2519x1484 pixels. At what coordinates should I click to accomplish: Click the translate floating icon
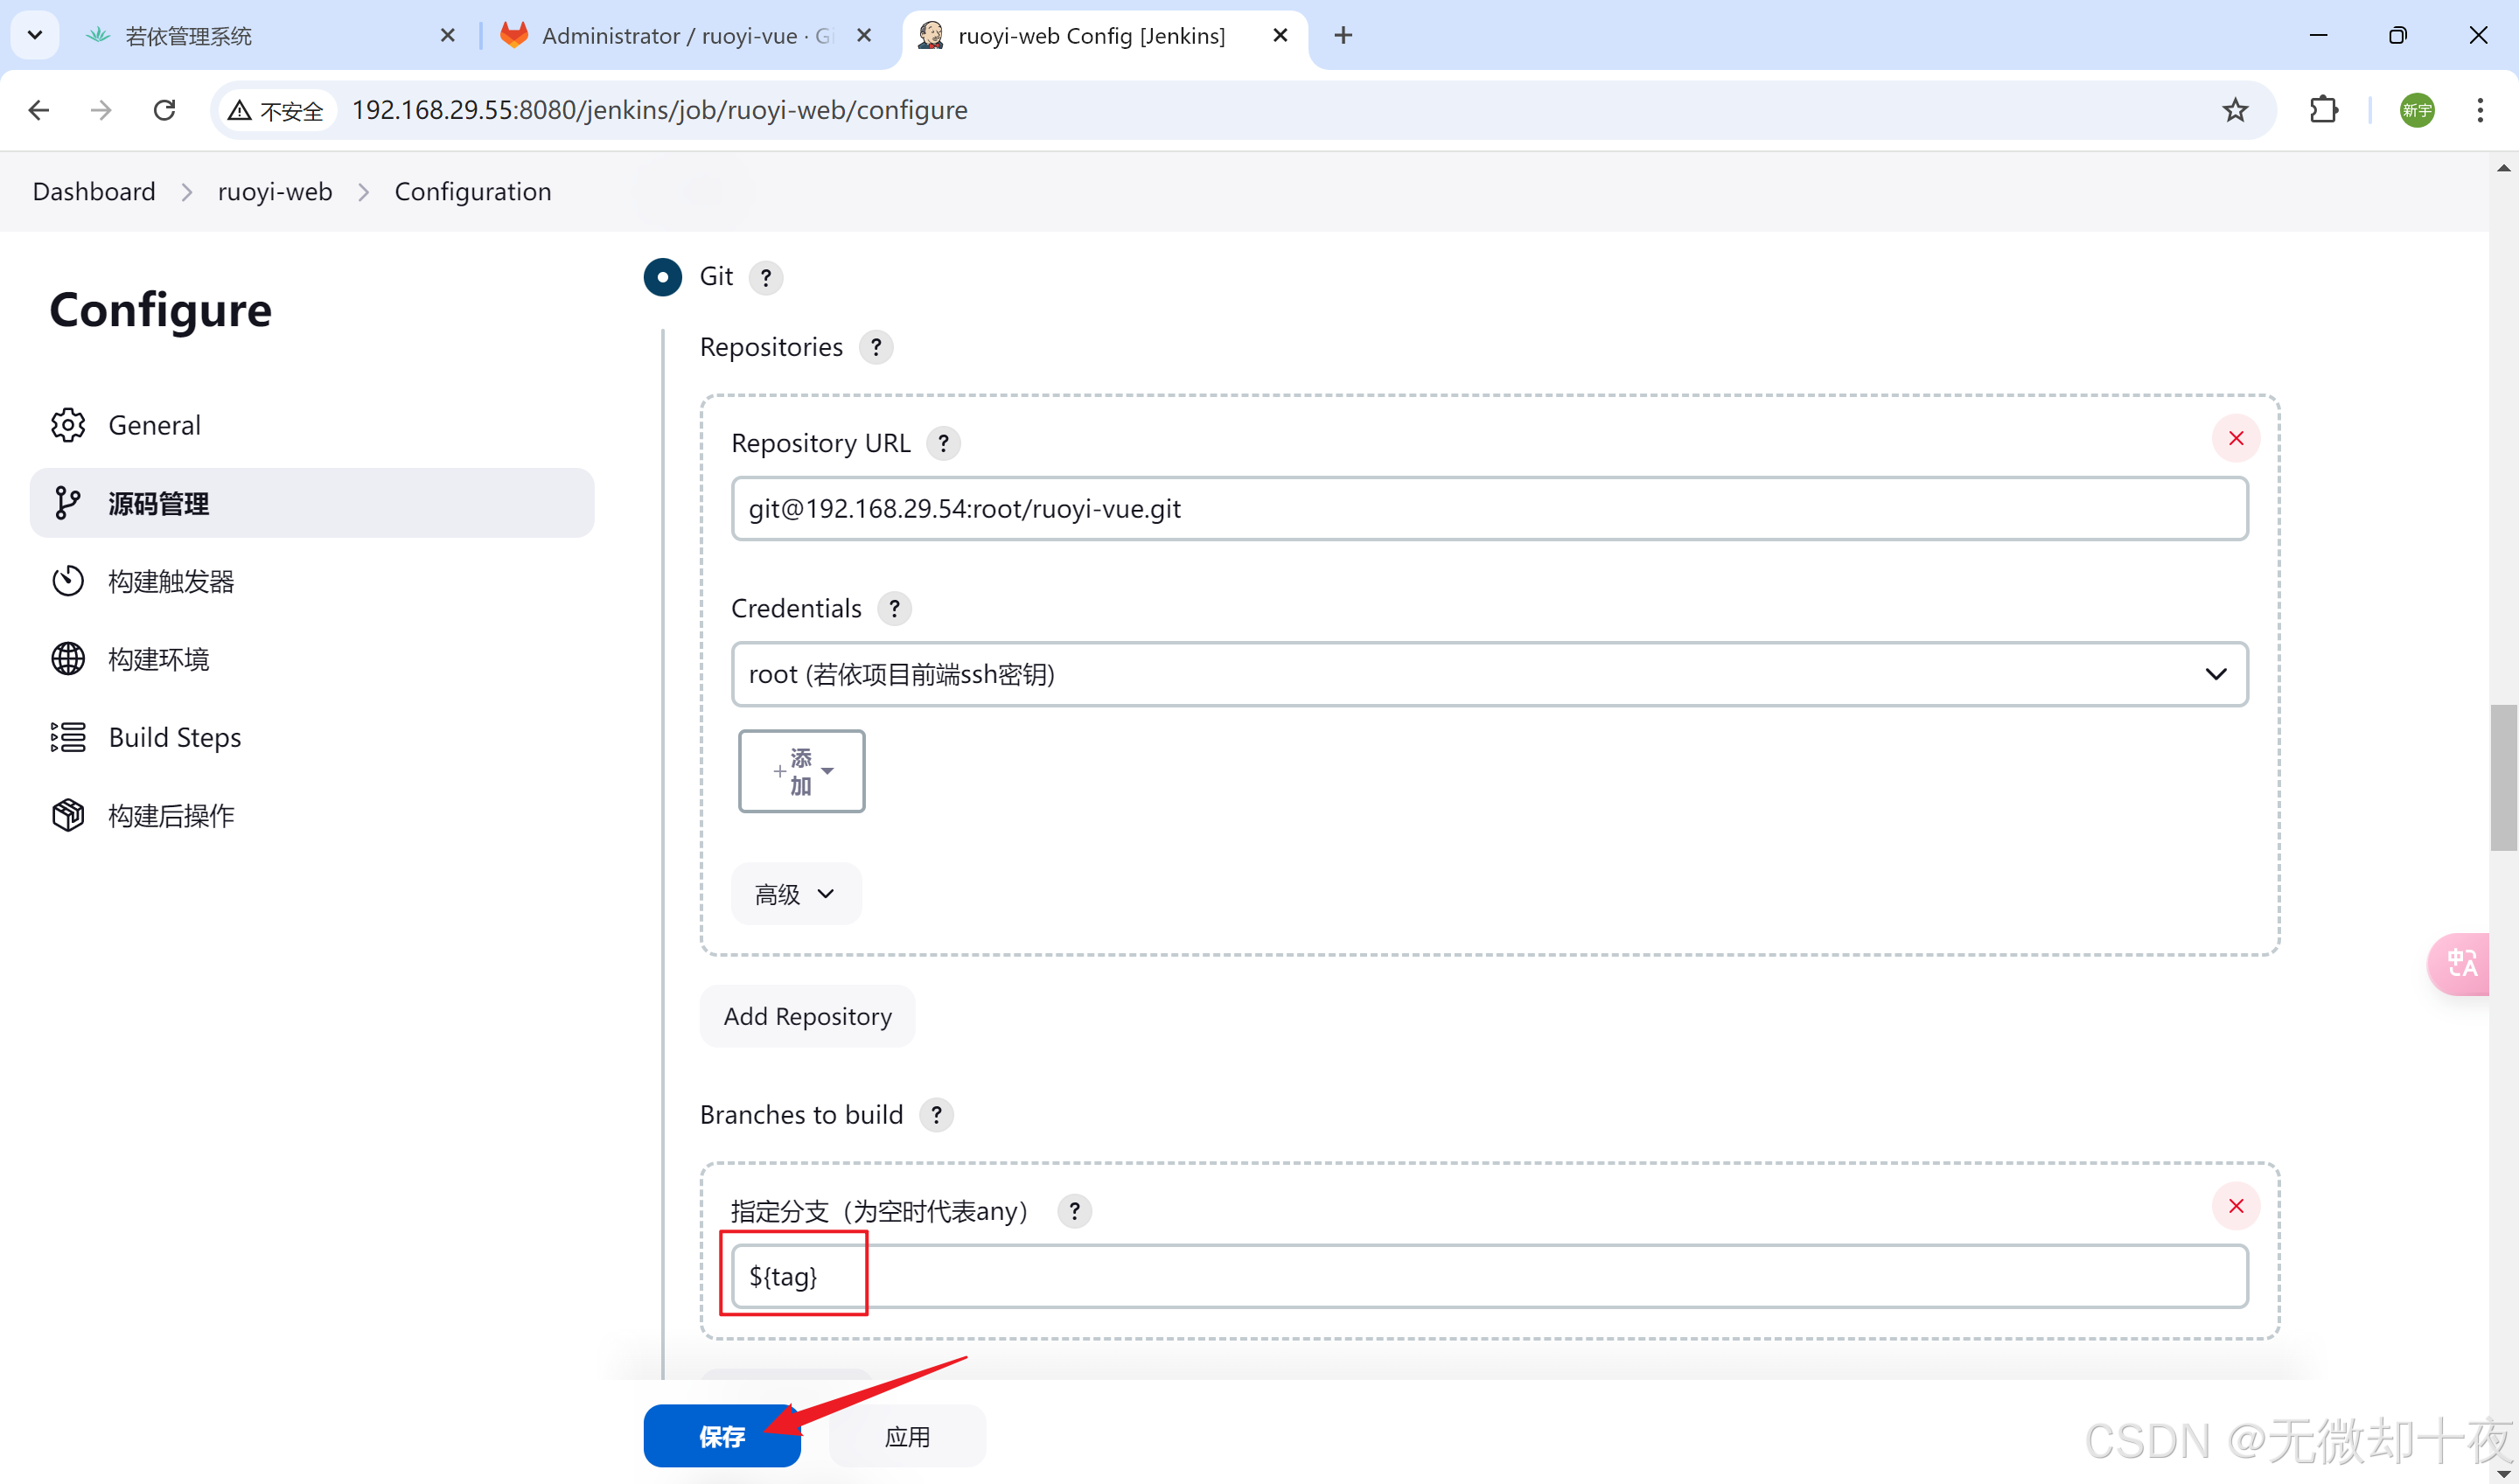click(2460, 964)
